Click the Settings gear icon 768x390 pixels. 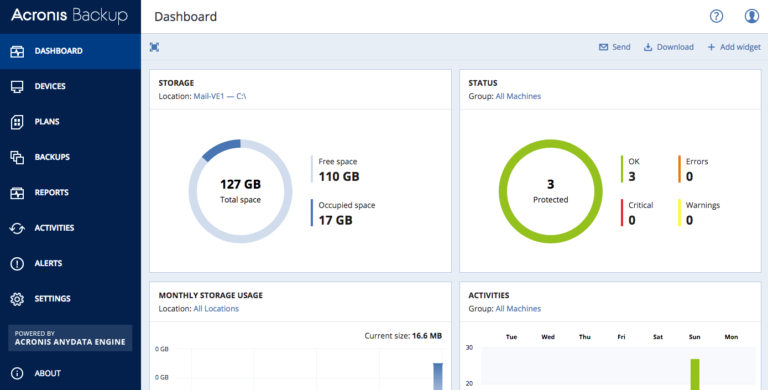pos(17,299)
